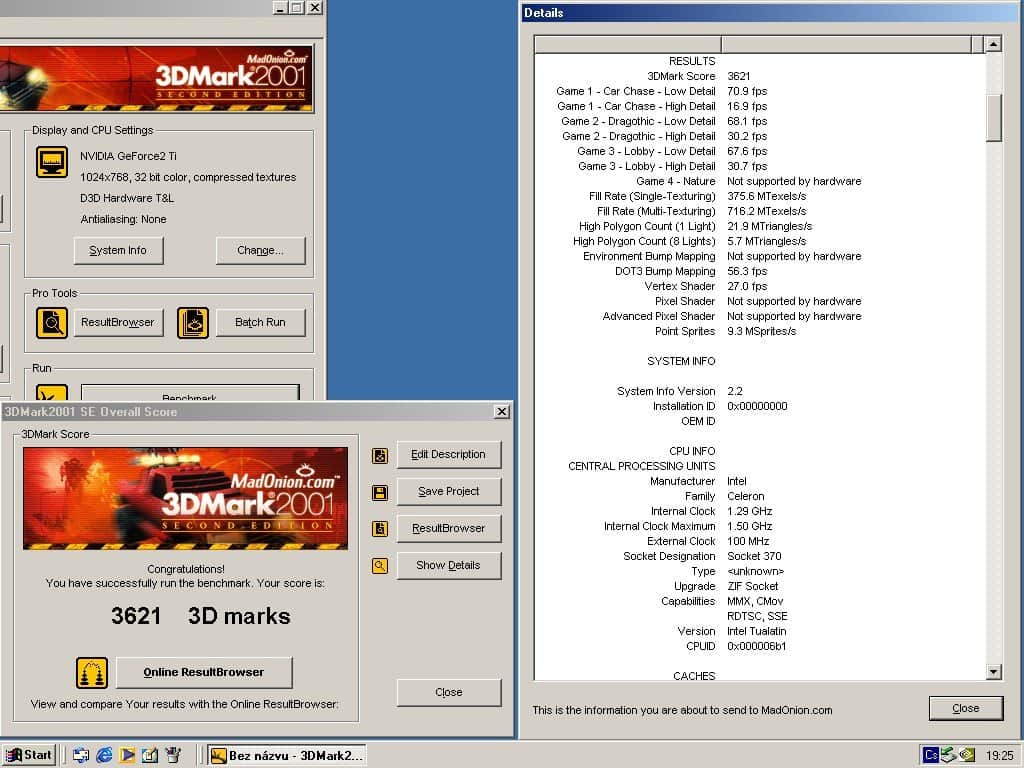Viewport: 1024px width, 768px height.
Task: Click the Details scrollbar up arrow
Action: pyautogui.click(x=994, y=44)
